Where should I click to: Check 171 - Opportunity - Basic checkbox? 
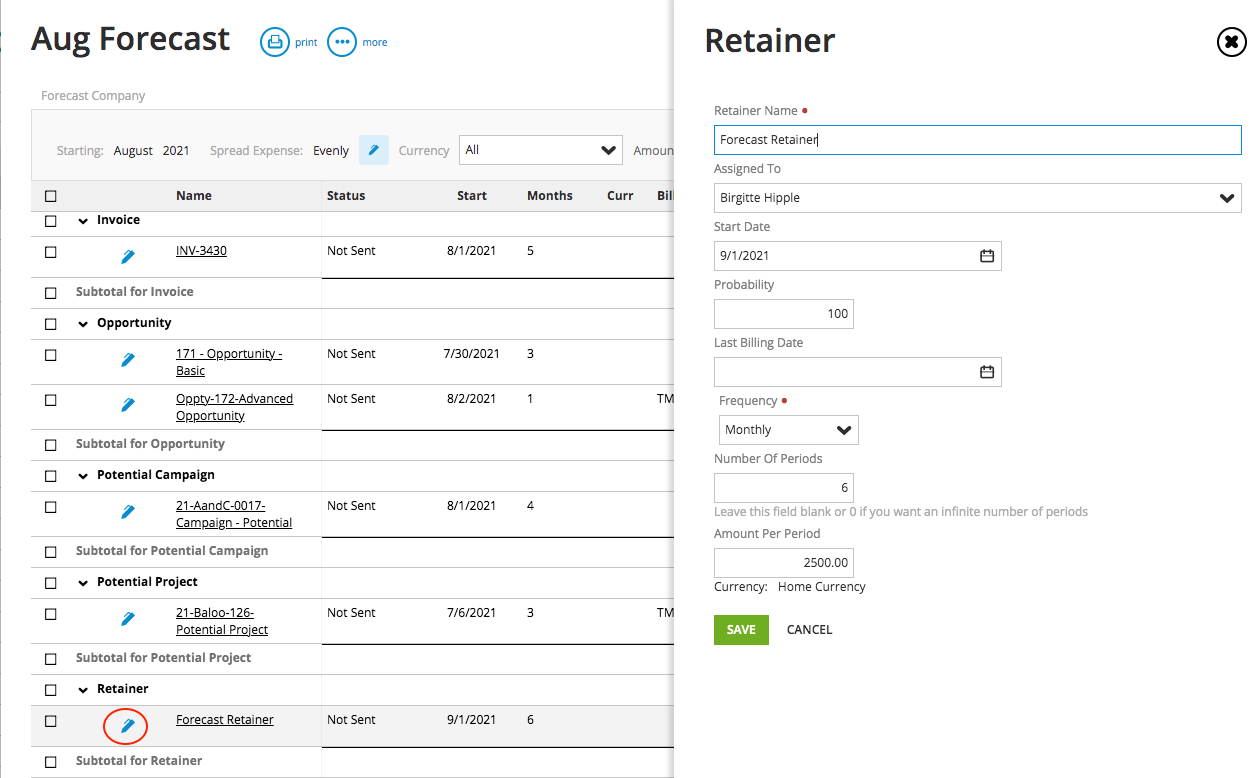(x=51, y=355)
